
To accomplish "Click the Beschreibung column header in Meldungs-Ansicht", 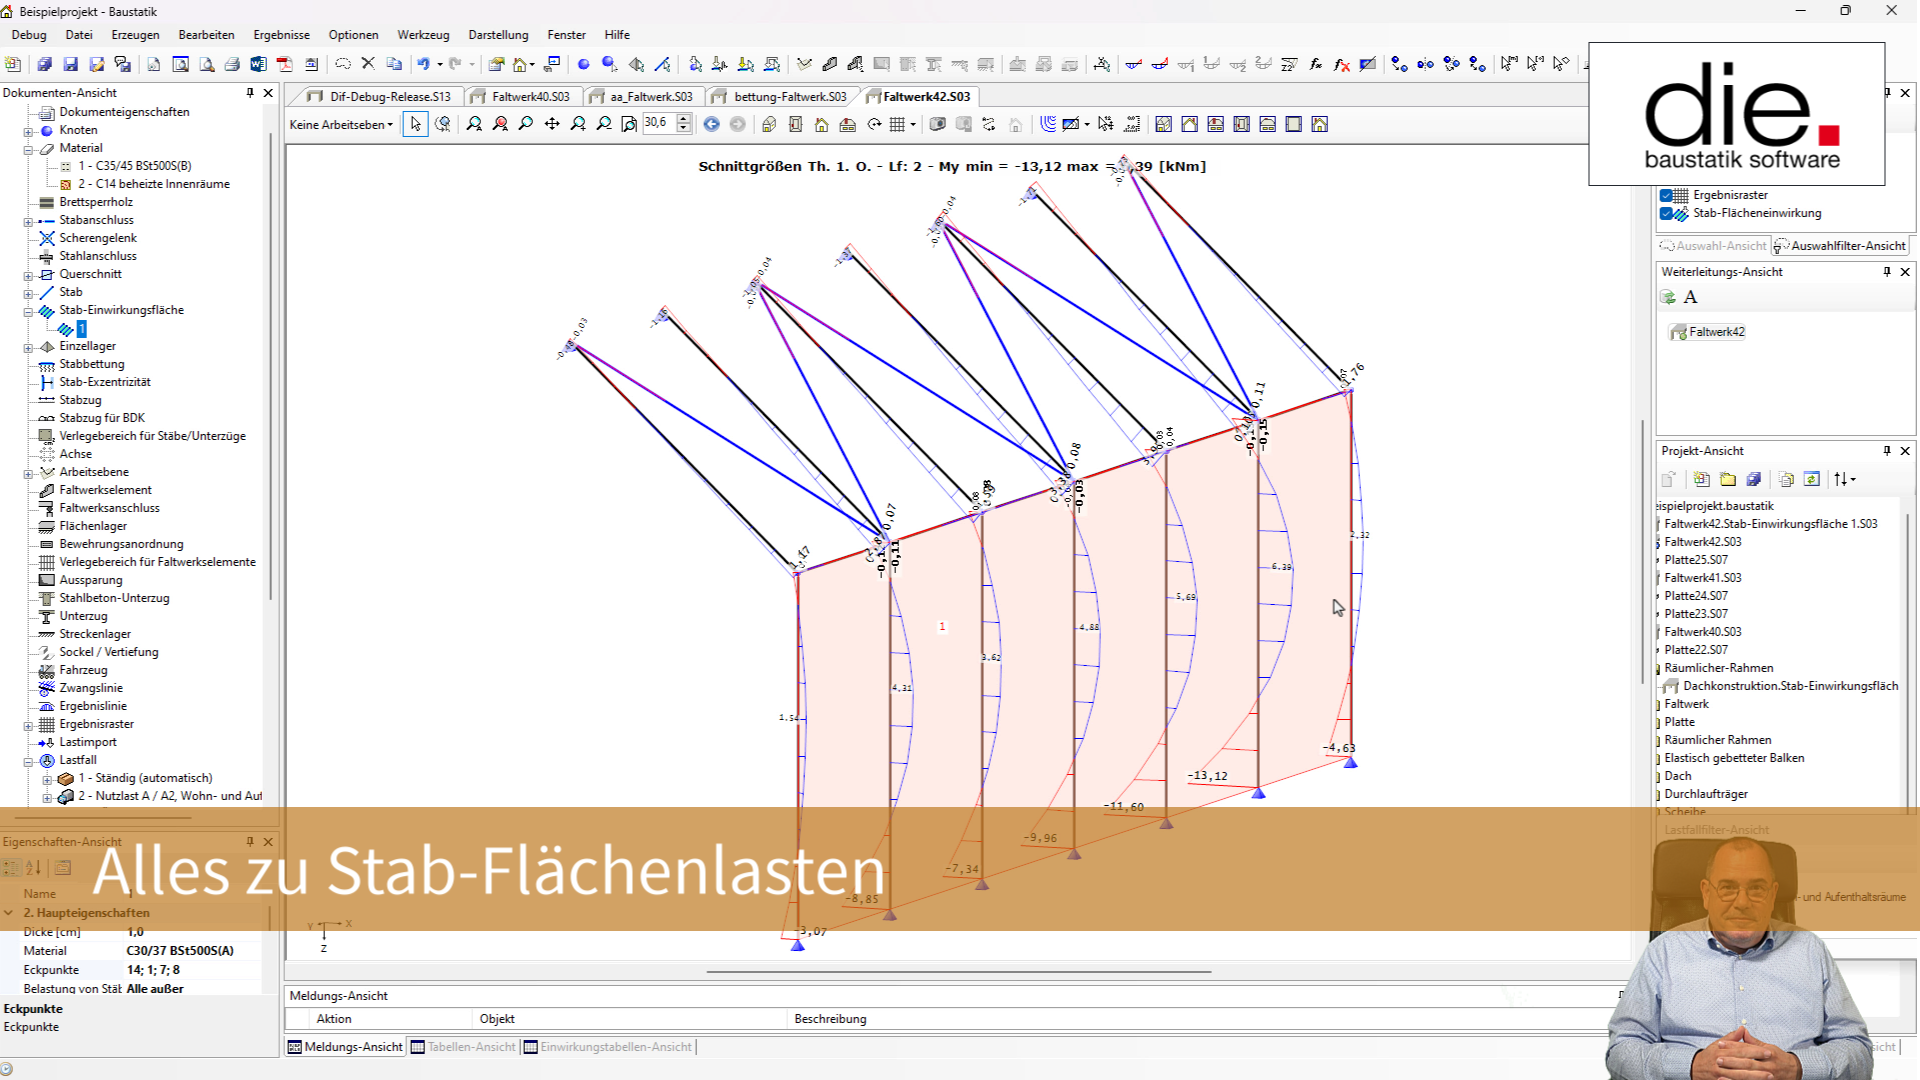I will tap(830, 1018).
